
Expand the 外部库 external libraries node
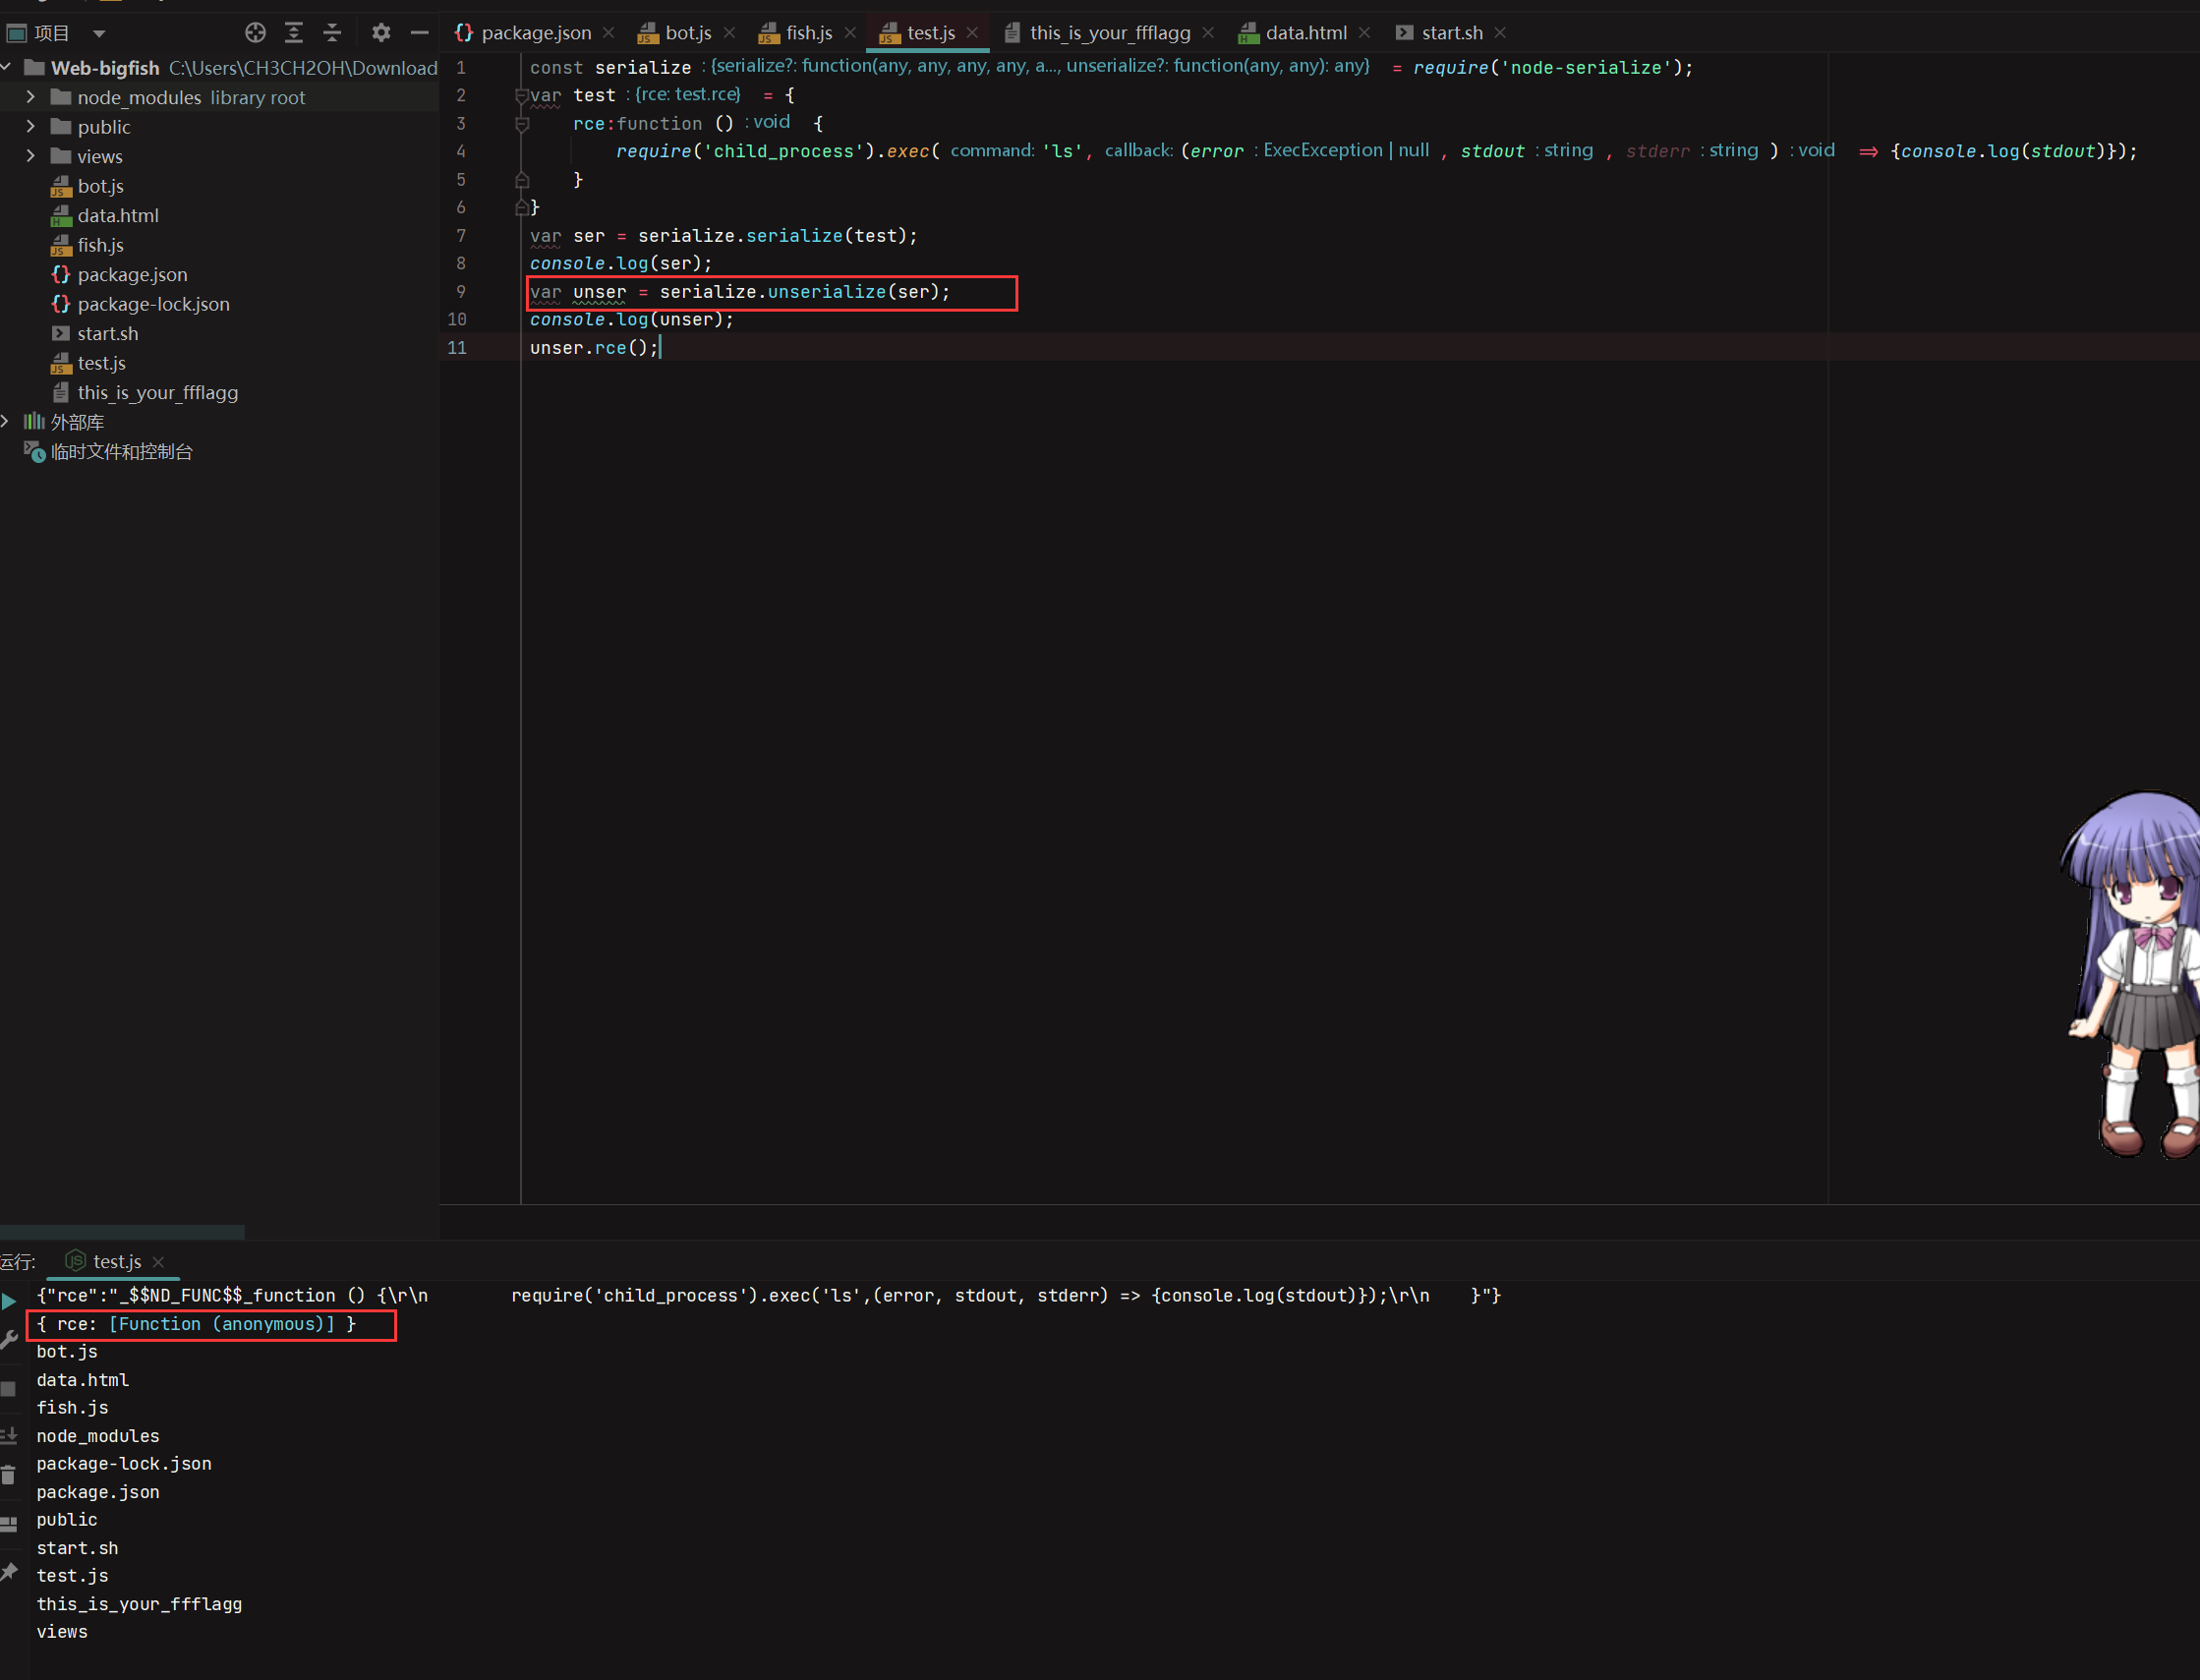point(6,422)
